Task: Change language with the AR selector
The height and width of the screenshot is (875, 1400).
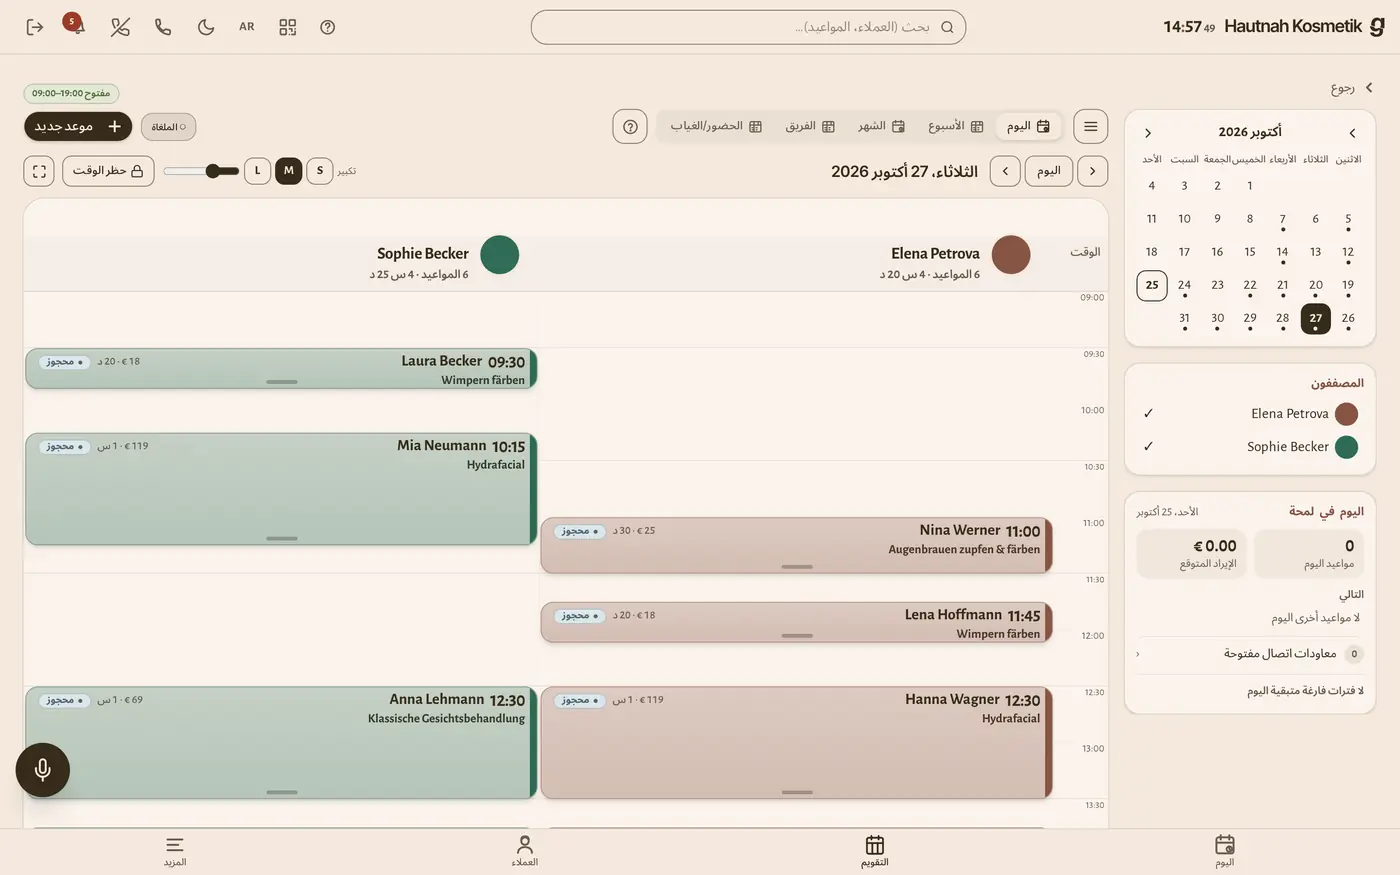Action: click(247, 27)
